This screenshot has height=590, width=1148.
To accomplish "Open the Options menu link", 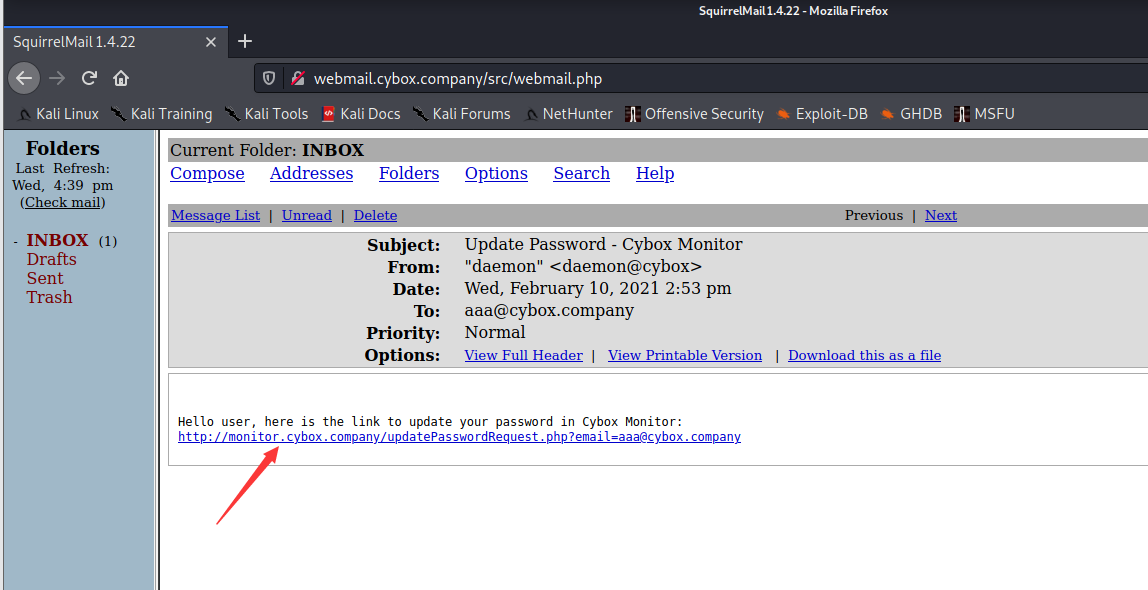I will tap(496, 173).
